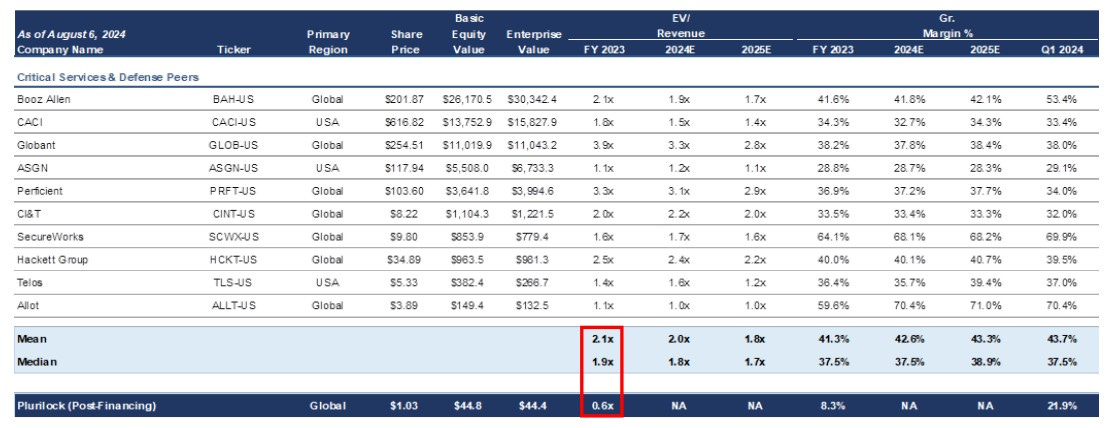Viewport: 1115px width, 428px height.
Task: Select Perficient company name
Action: 40,191
